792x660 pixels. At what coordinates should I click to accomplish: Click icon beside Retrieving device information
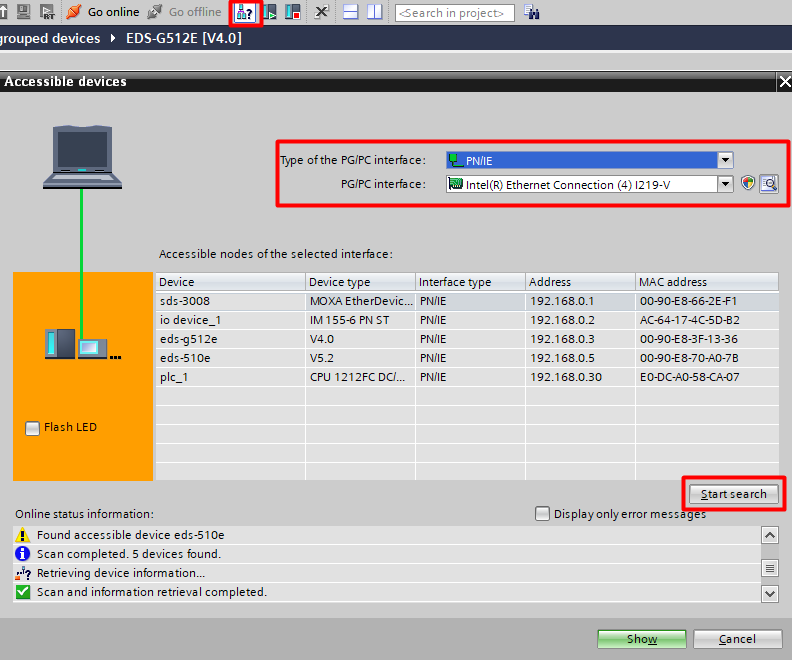(x=23, y=573)
